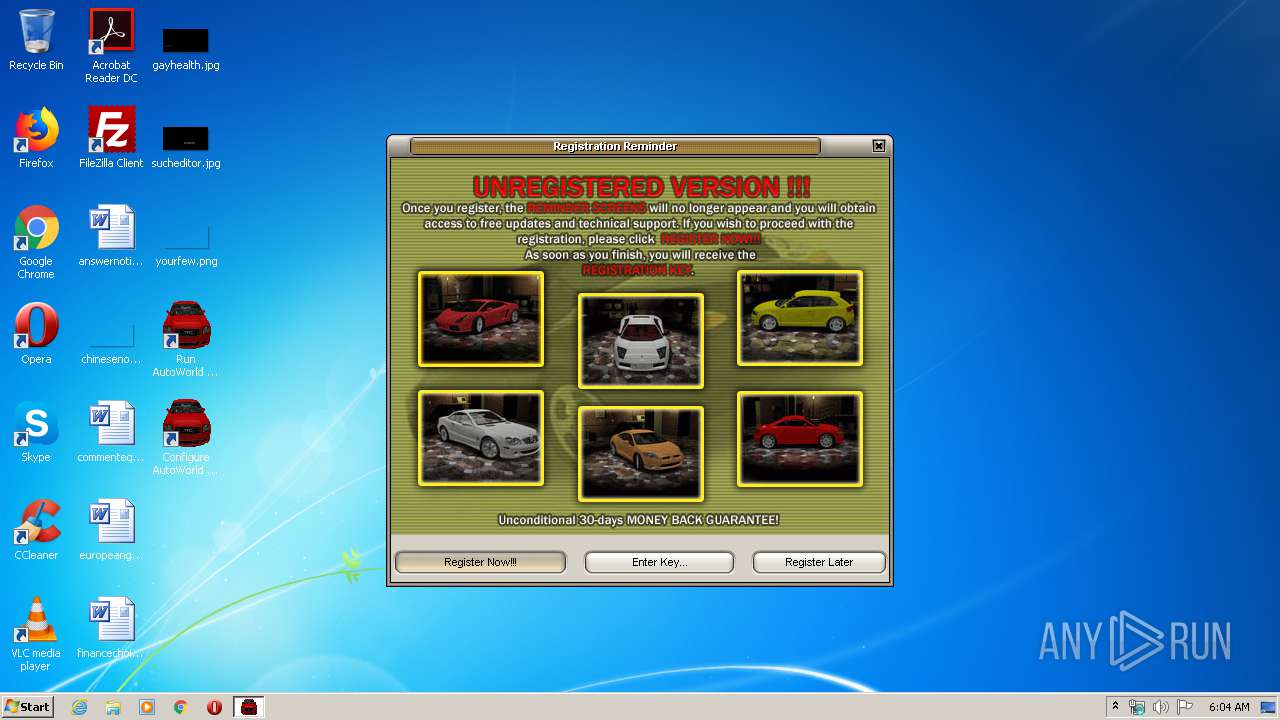Launch Acrobat Reader DC shortcut
This screenshot has height=720, width=1280.
(111, 46)
